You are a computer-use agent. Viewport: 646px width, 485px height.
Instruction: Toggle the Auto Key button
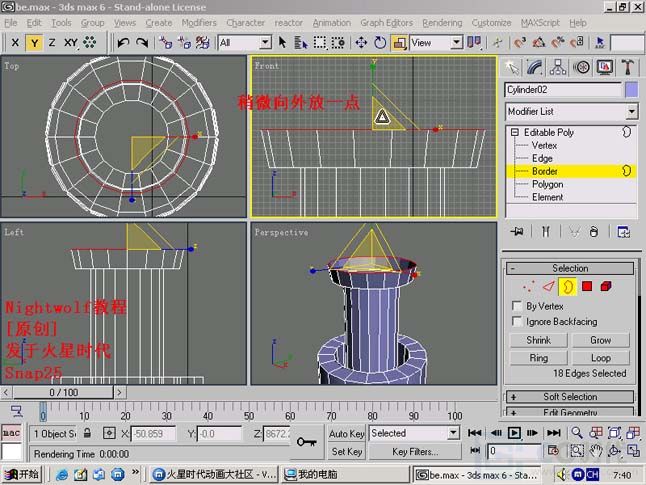tap(346, 433)
